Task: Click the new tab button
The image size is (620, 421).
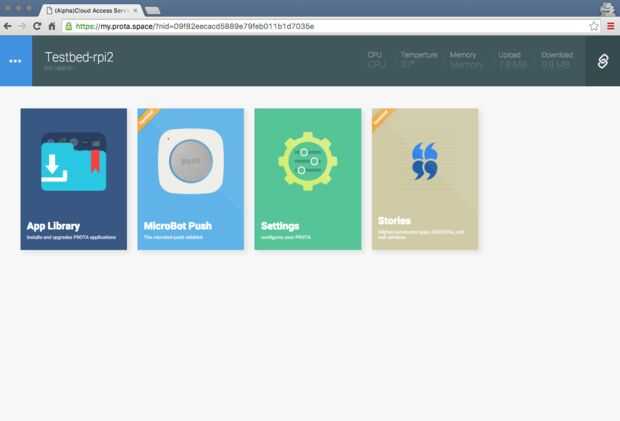Action: pos(153,11)
